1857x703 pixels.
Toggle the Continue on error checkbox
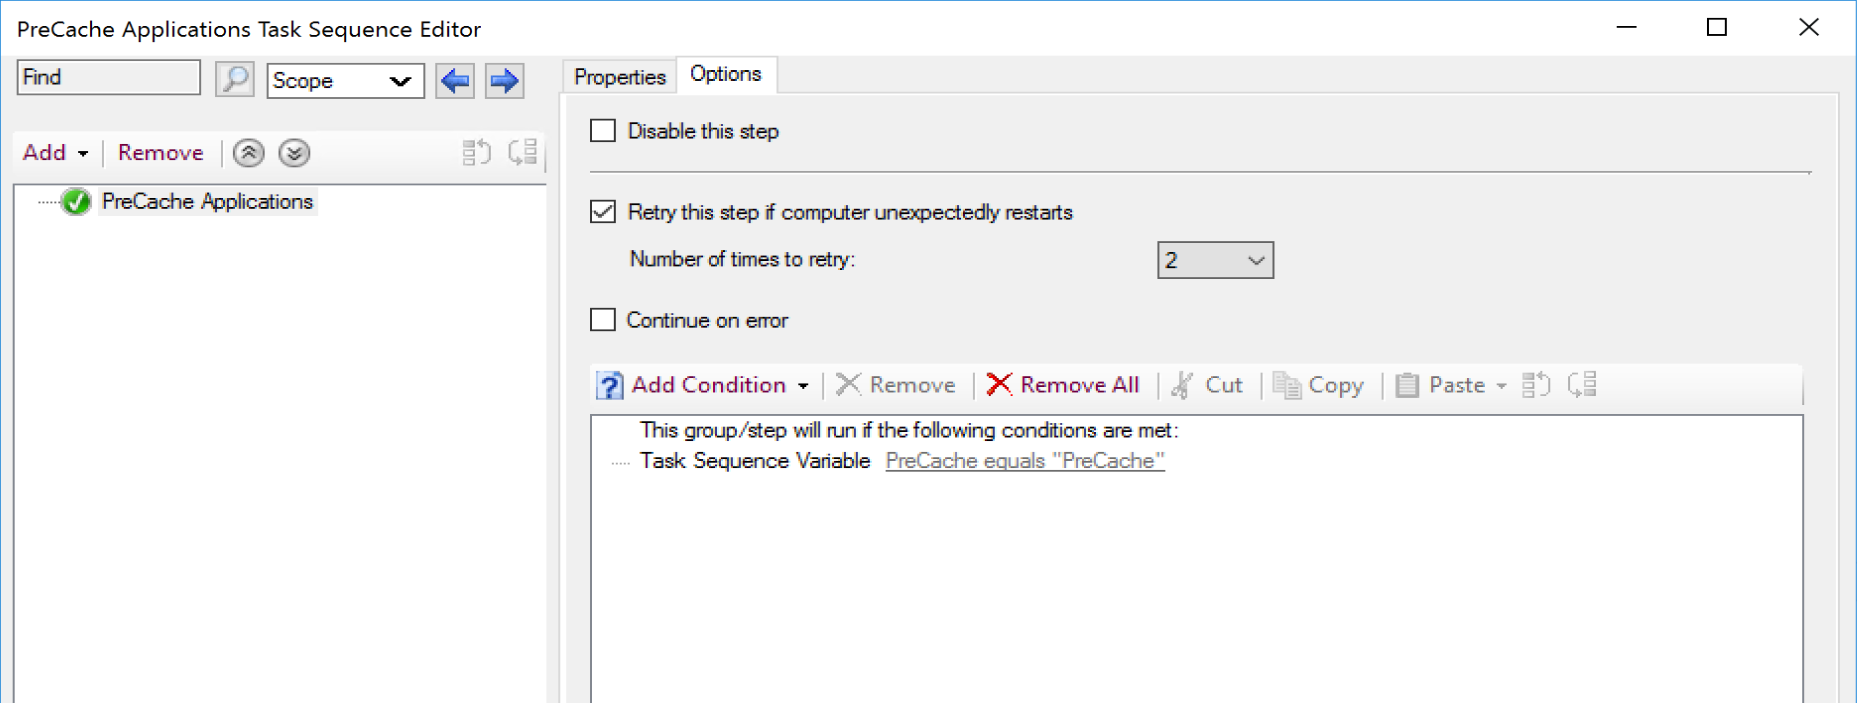603,320
